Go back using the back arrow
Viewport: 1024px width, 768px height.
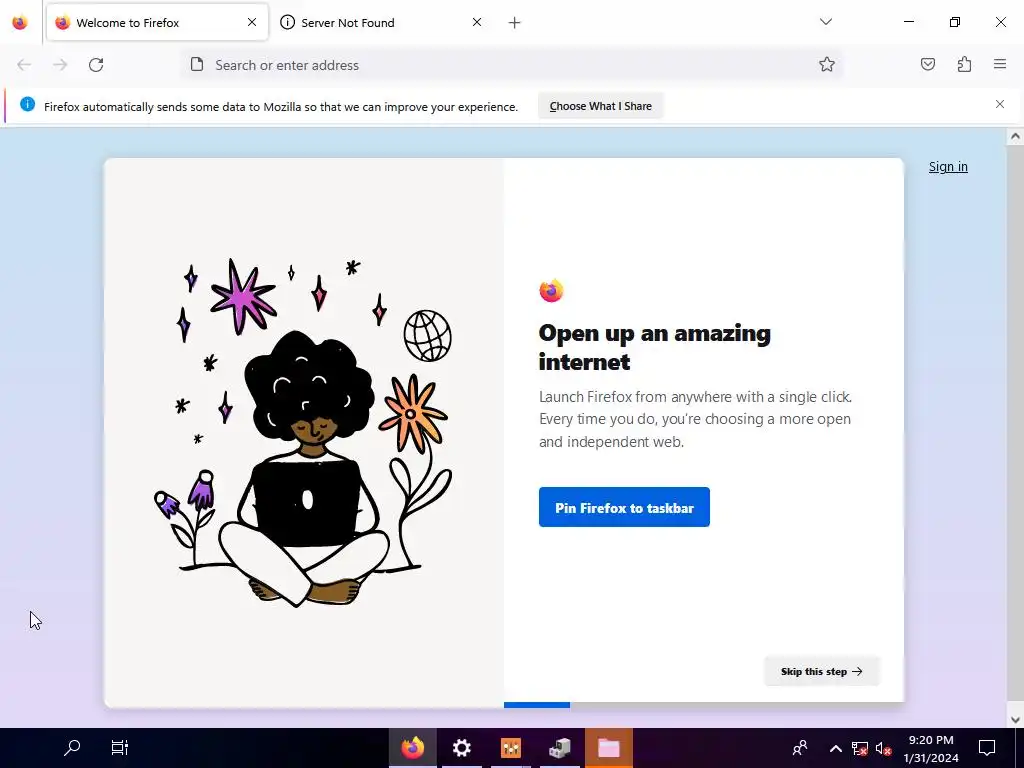[24, 65]
